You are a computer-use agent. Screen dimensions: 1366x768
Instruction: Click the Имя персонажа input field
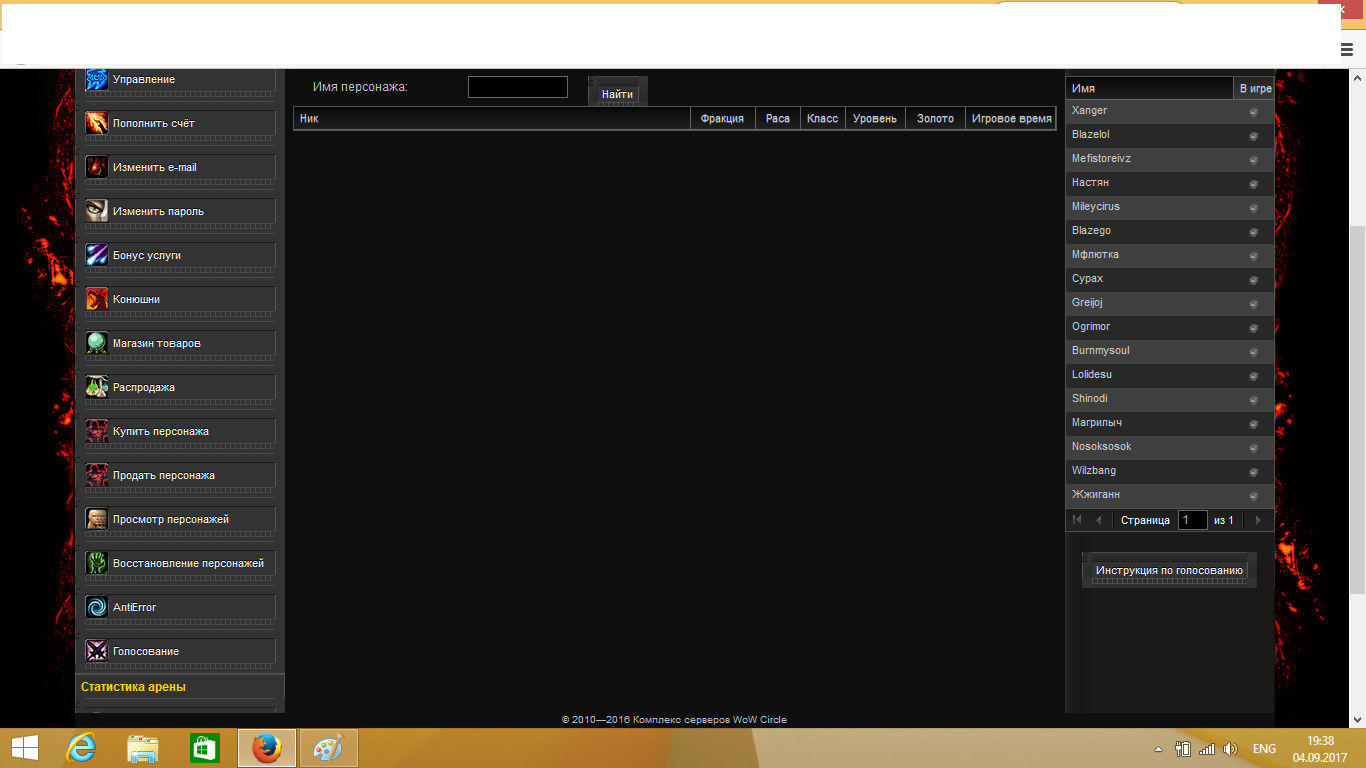click(517, 87)
